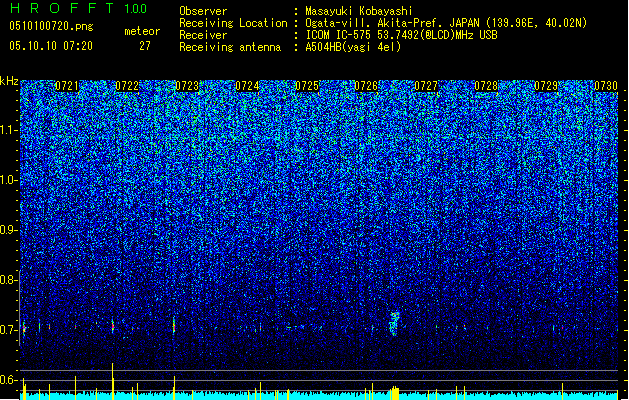Click the 0.6 frequency axis label
Image resolution: width=629 pixels, height=400 pixels.
pyautogui.click(x=8, y=380)
